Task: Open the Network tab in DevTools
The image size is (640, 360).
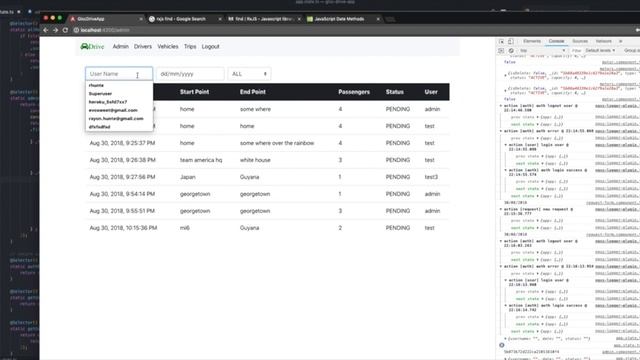Action: [x=604, y=41]
